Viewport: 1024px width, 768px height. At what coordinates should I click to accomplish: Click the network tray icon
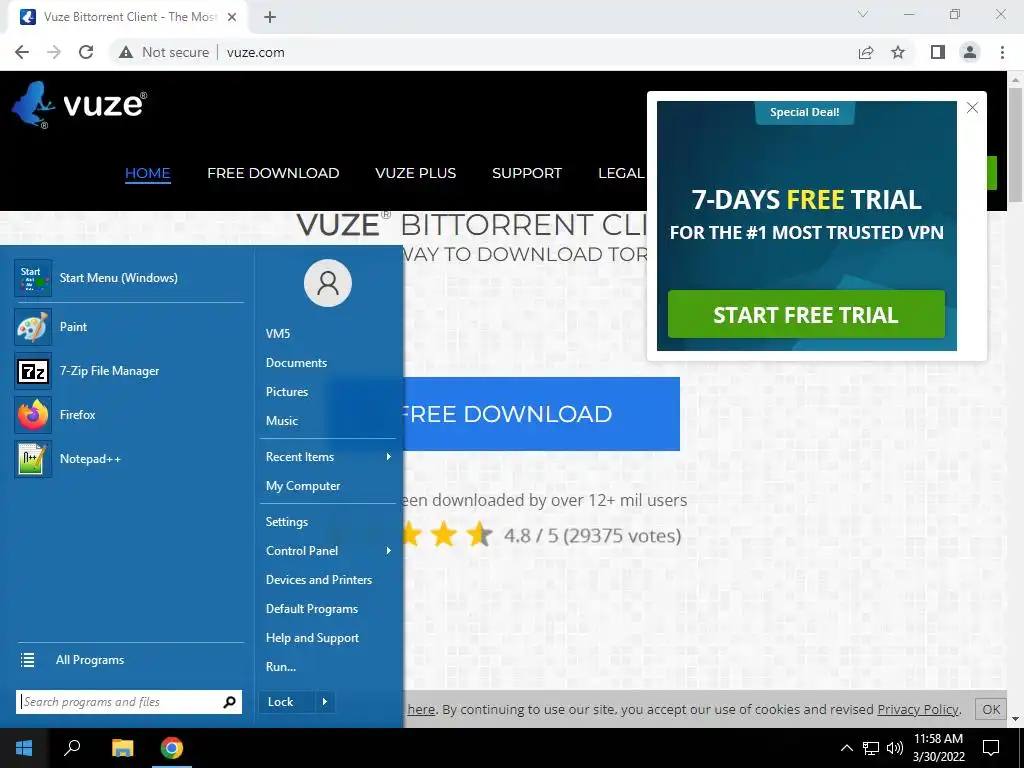click(x=871, y=748)
